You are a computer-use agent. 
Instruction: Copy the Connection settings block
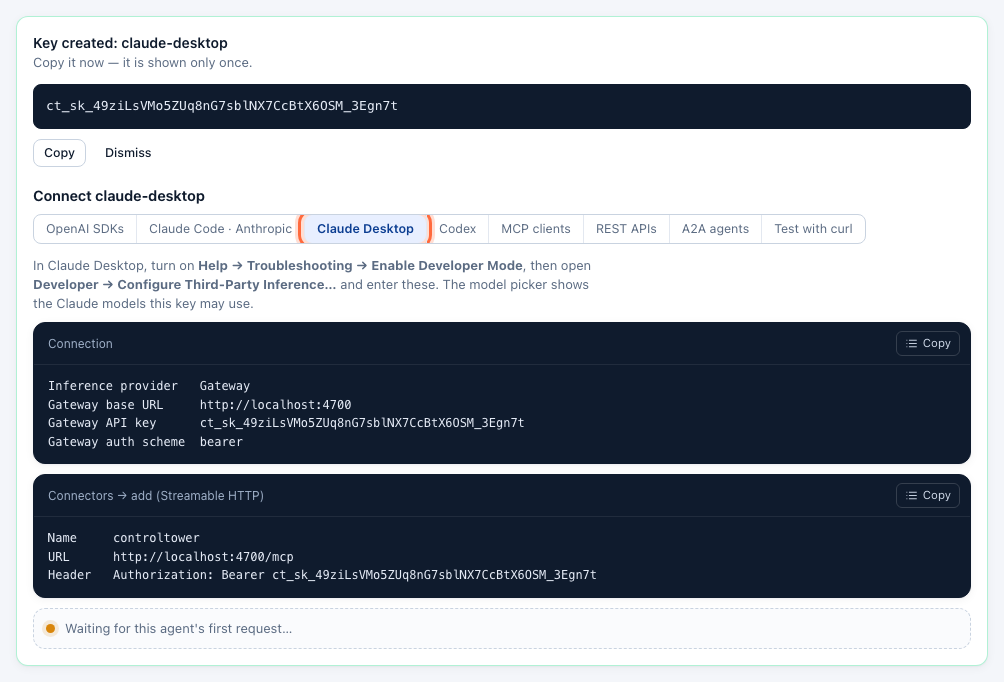click(x=928, y=343)
